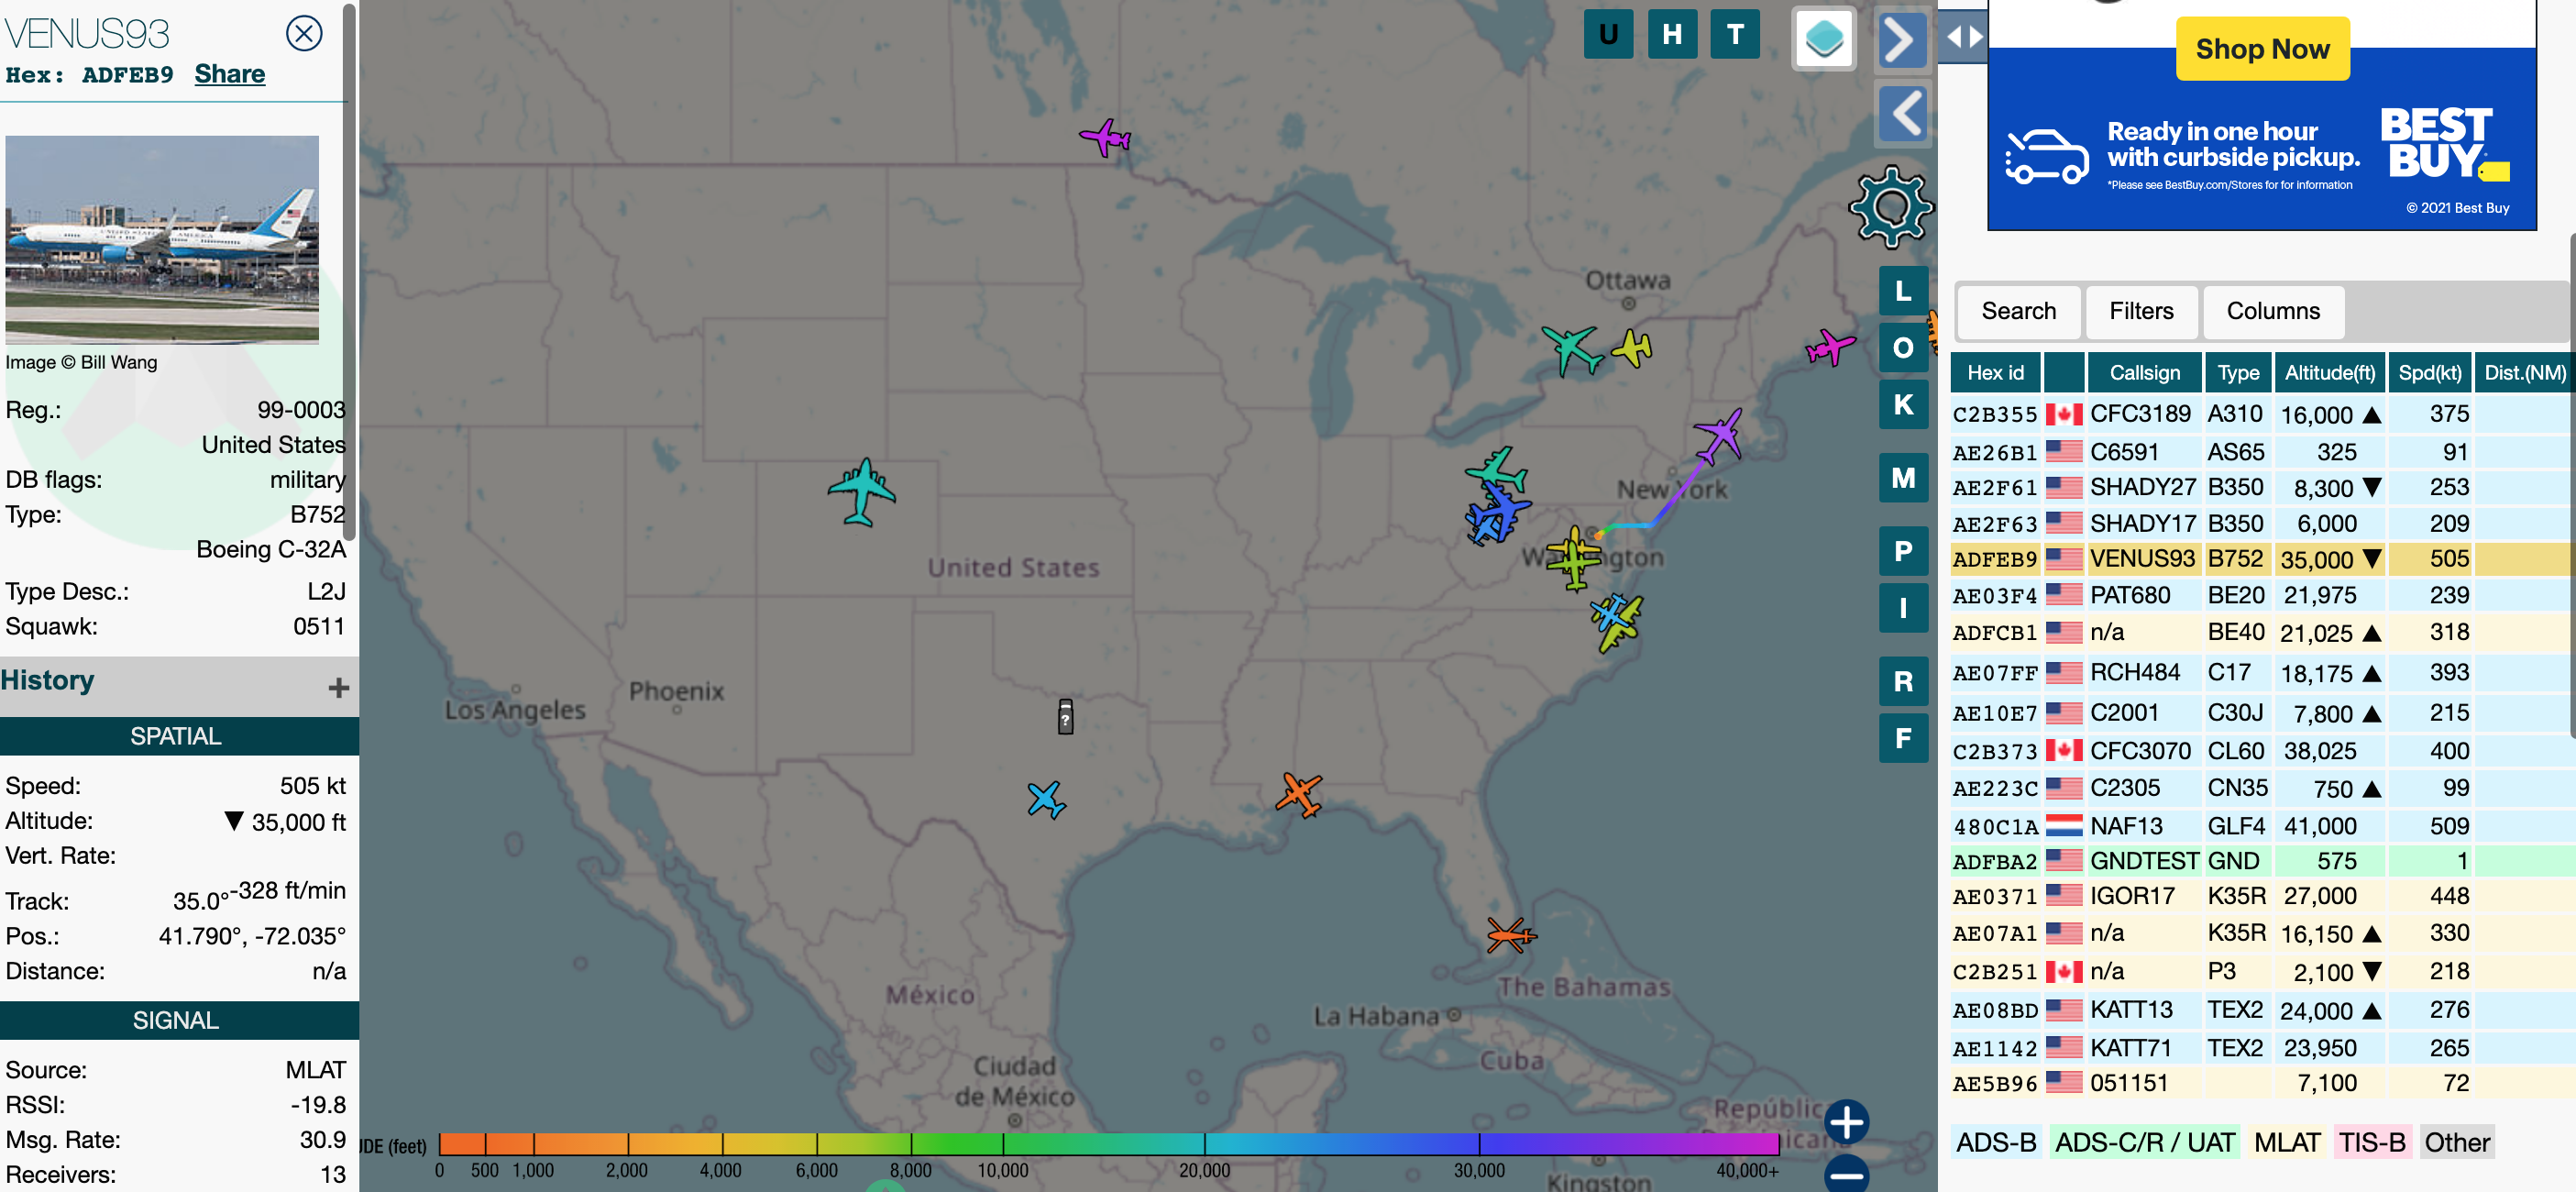Toggle the M multi-select button

coord(1903,478)
